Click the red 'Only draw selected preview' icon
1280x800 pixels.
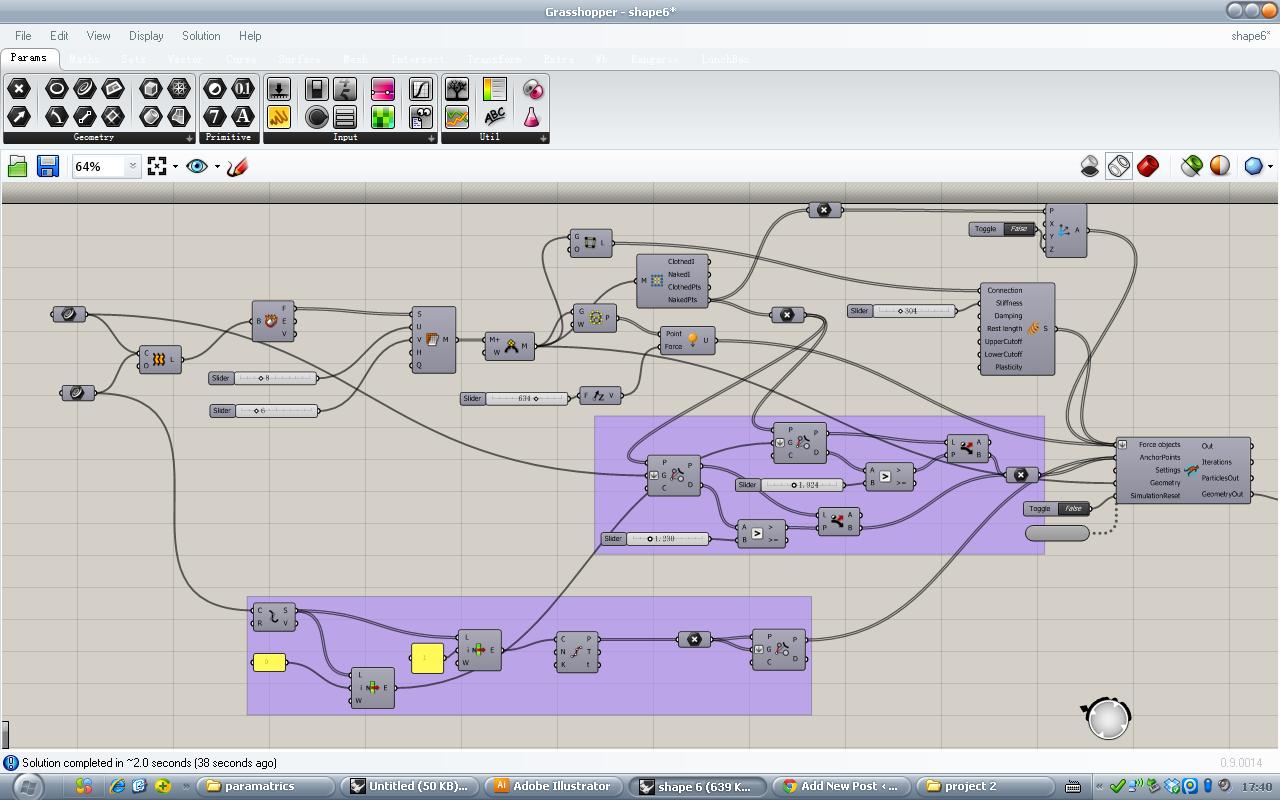point(1148,166)
